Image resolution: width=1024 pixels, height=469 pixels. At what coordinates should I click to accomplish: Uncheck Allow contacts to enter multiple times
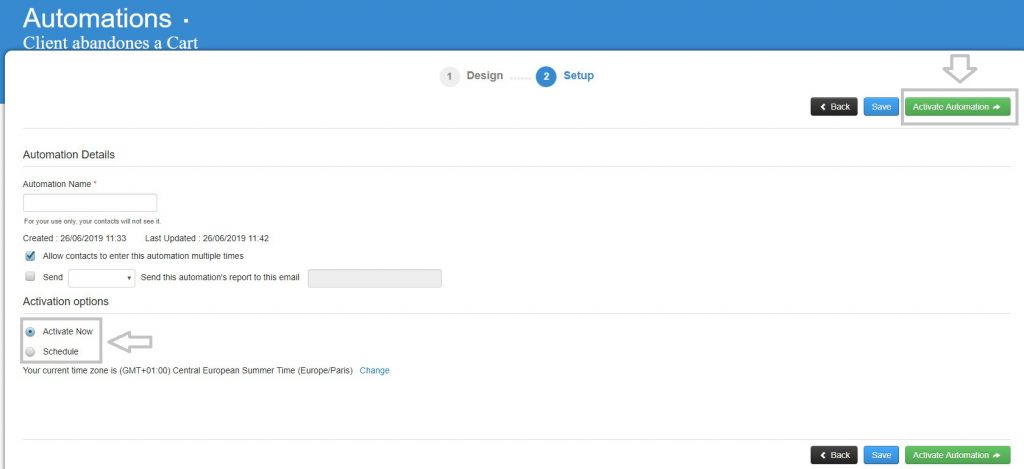coord(30,256)
